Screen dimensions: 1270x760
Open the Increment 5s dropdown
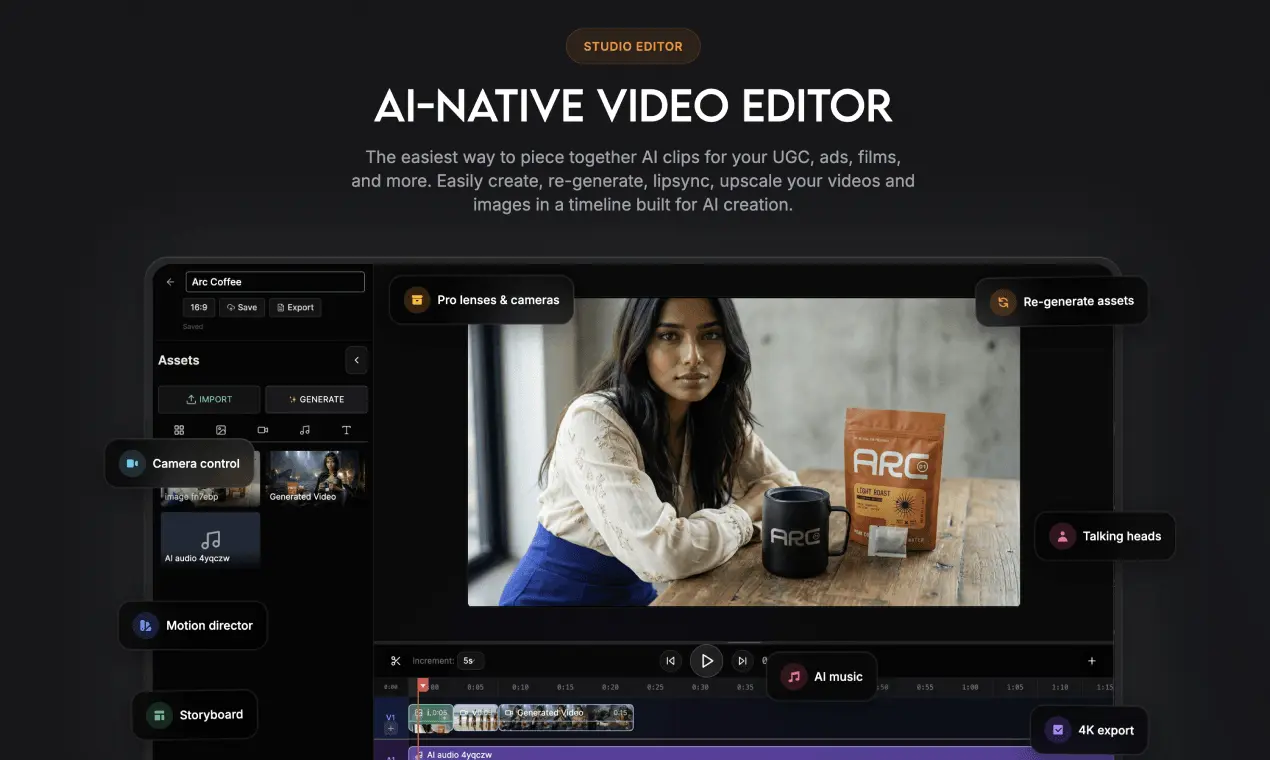click(470, 661)
